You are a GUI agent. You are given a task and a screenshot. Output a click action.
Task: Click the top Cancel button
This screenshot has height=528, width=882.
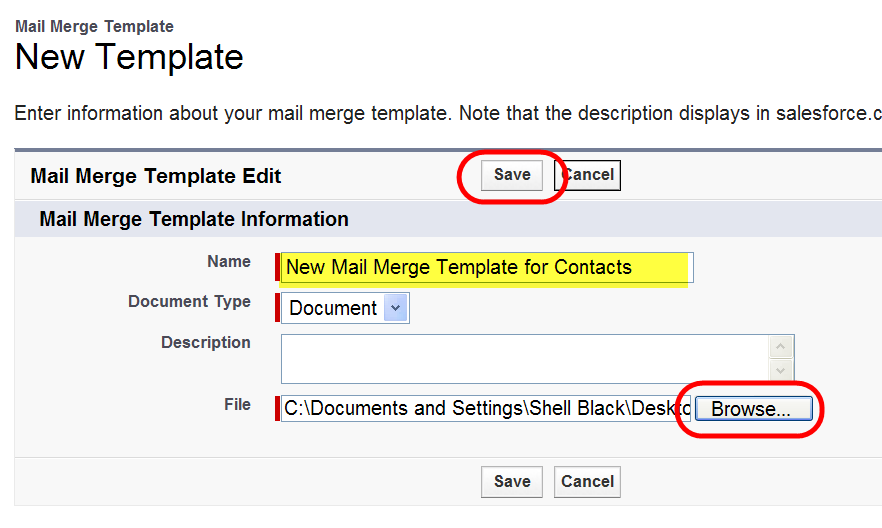click(x=587, y=175)
